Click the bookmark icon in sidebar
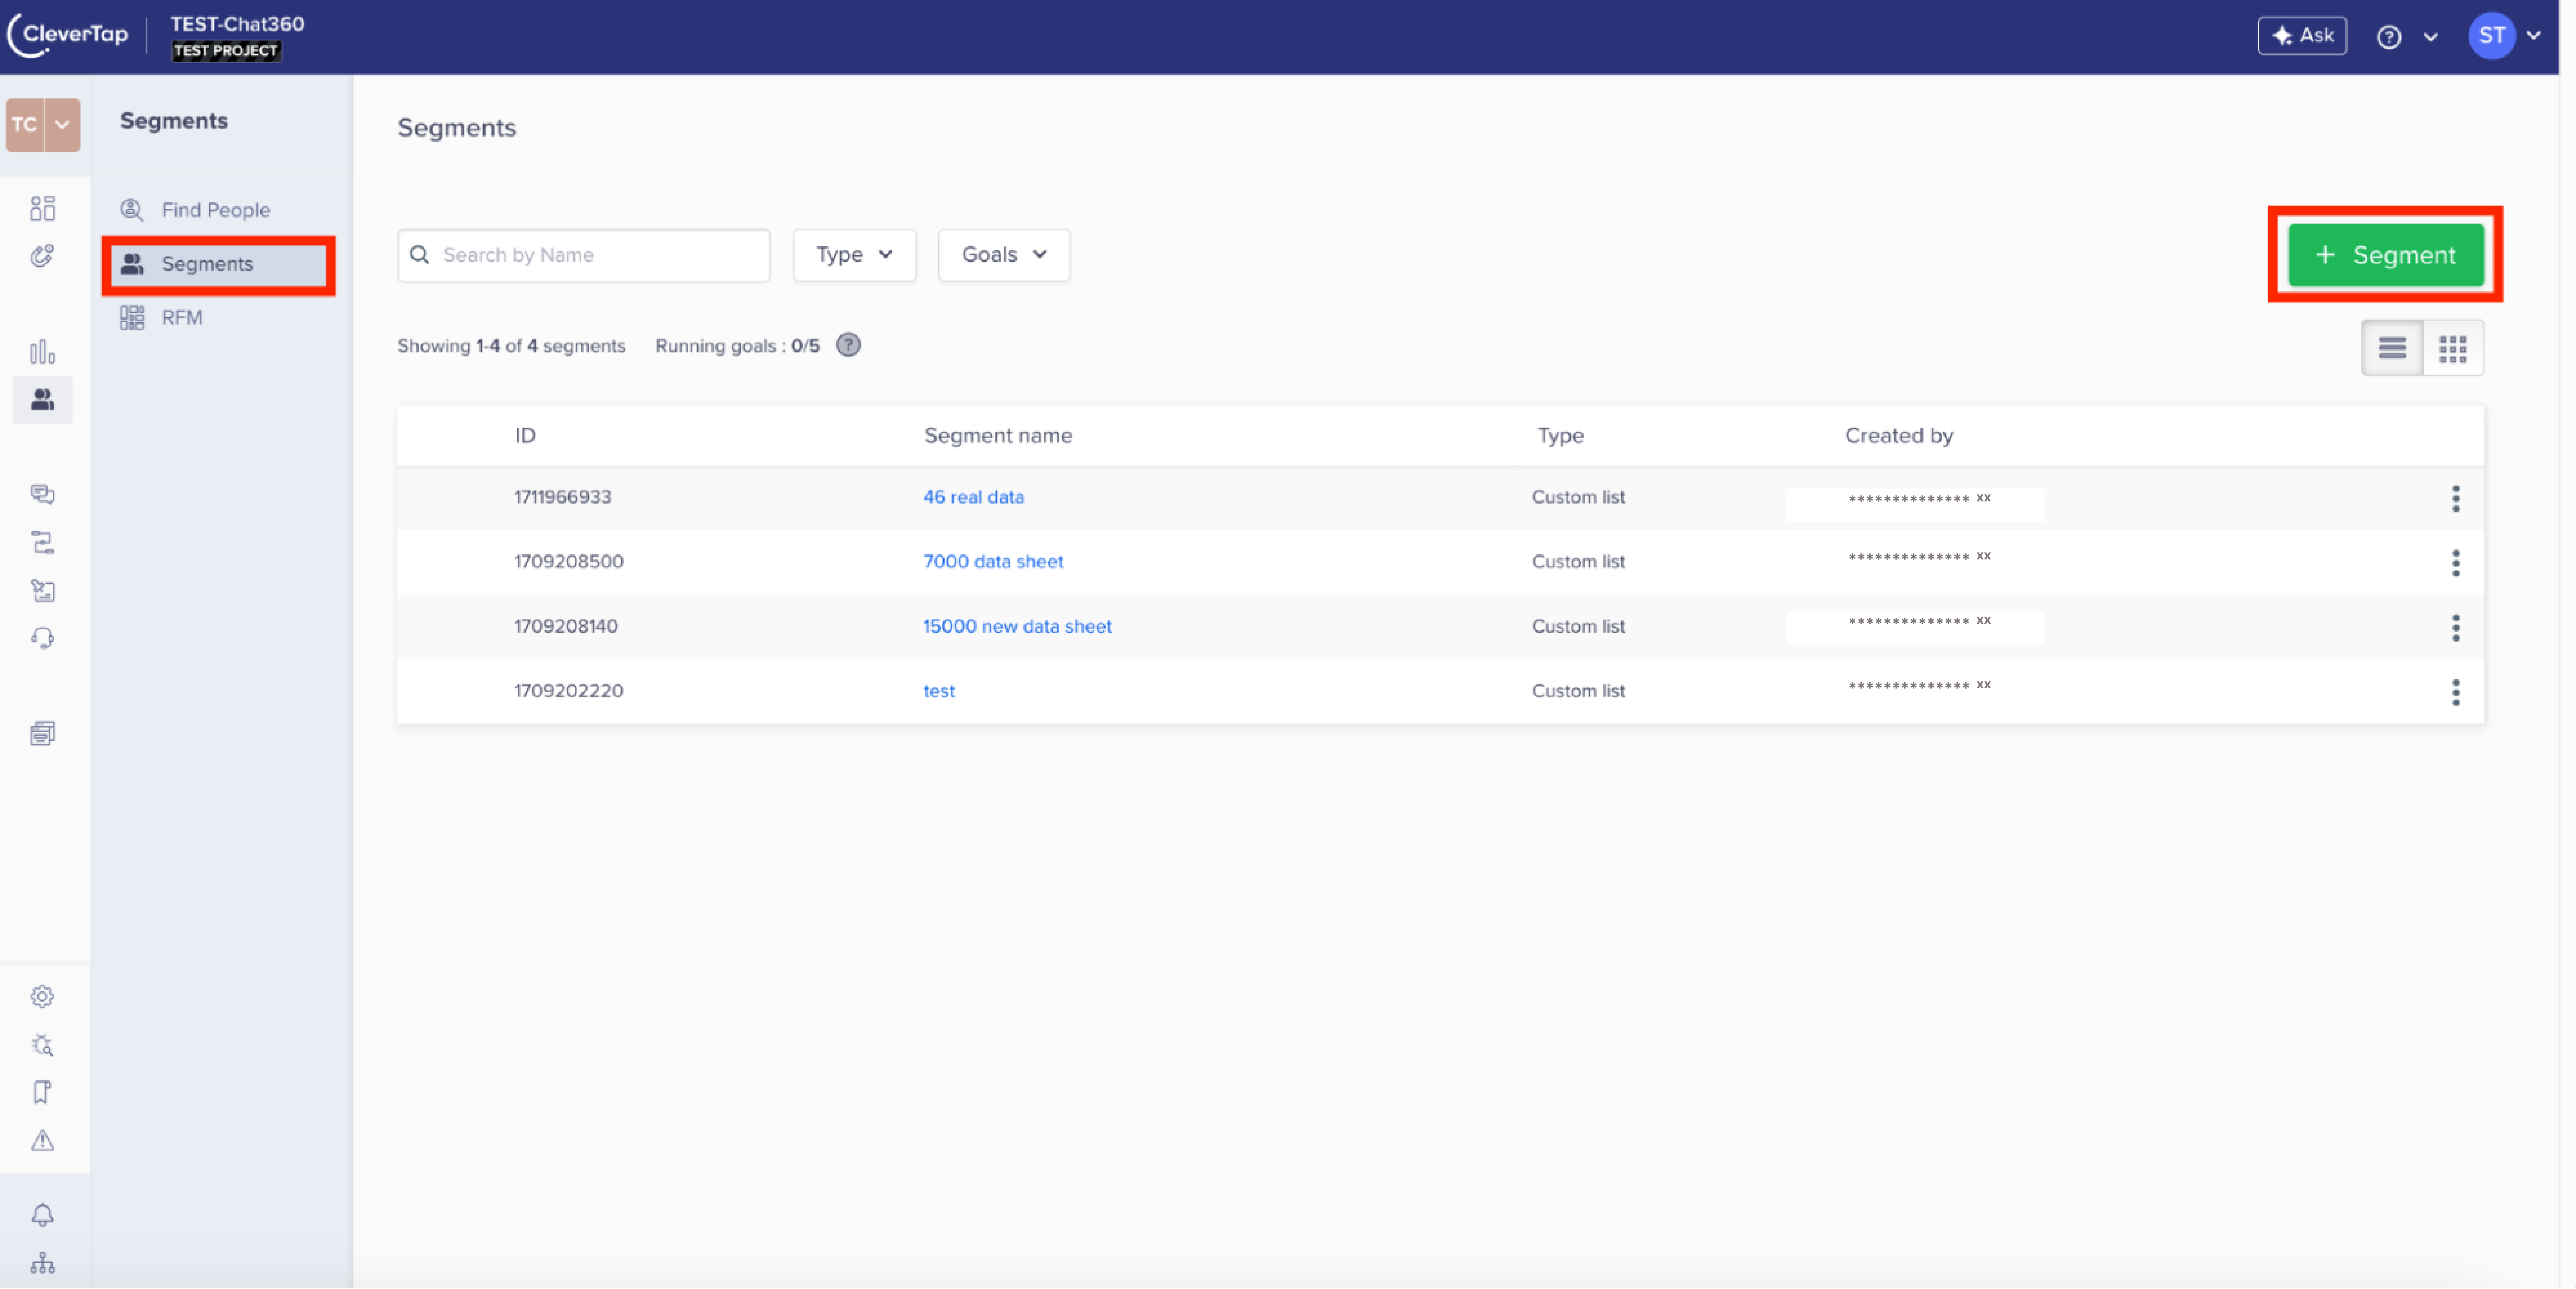The image size is (2576, 1289). coord(42,1092)
